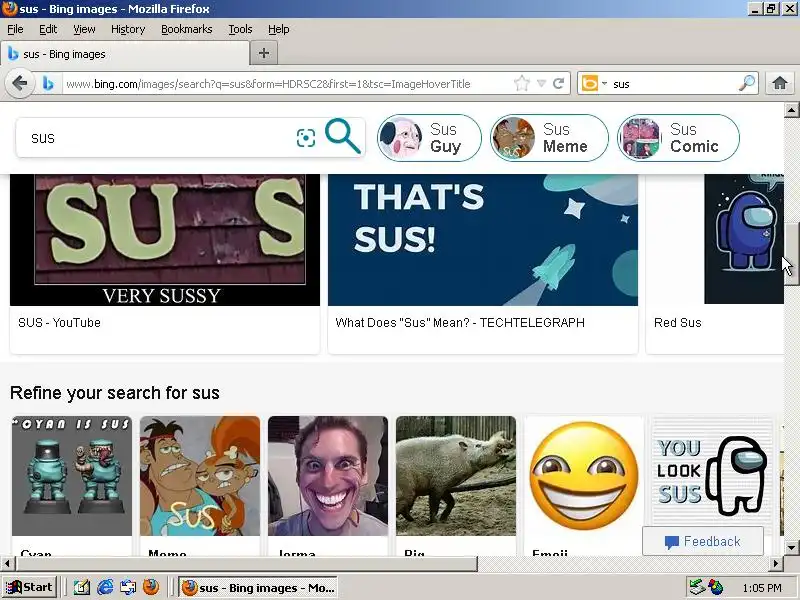The image size is (800, 600).
Task: Launch Internet Explorer from quick launch
Action: point(105,588)
